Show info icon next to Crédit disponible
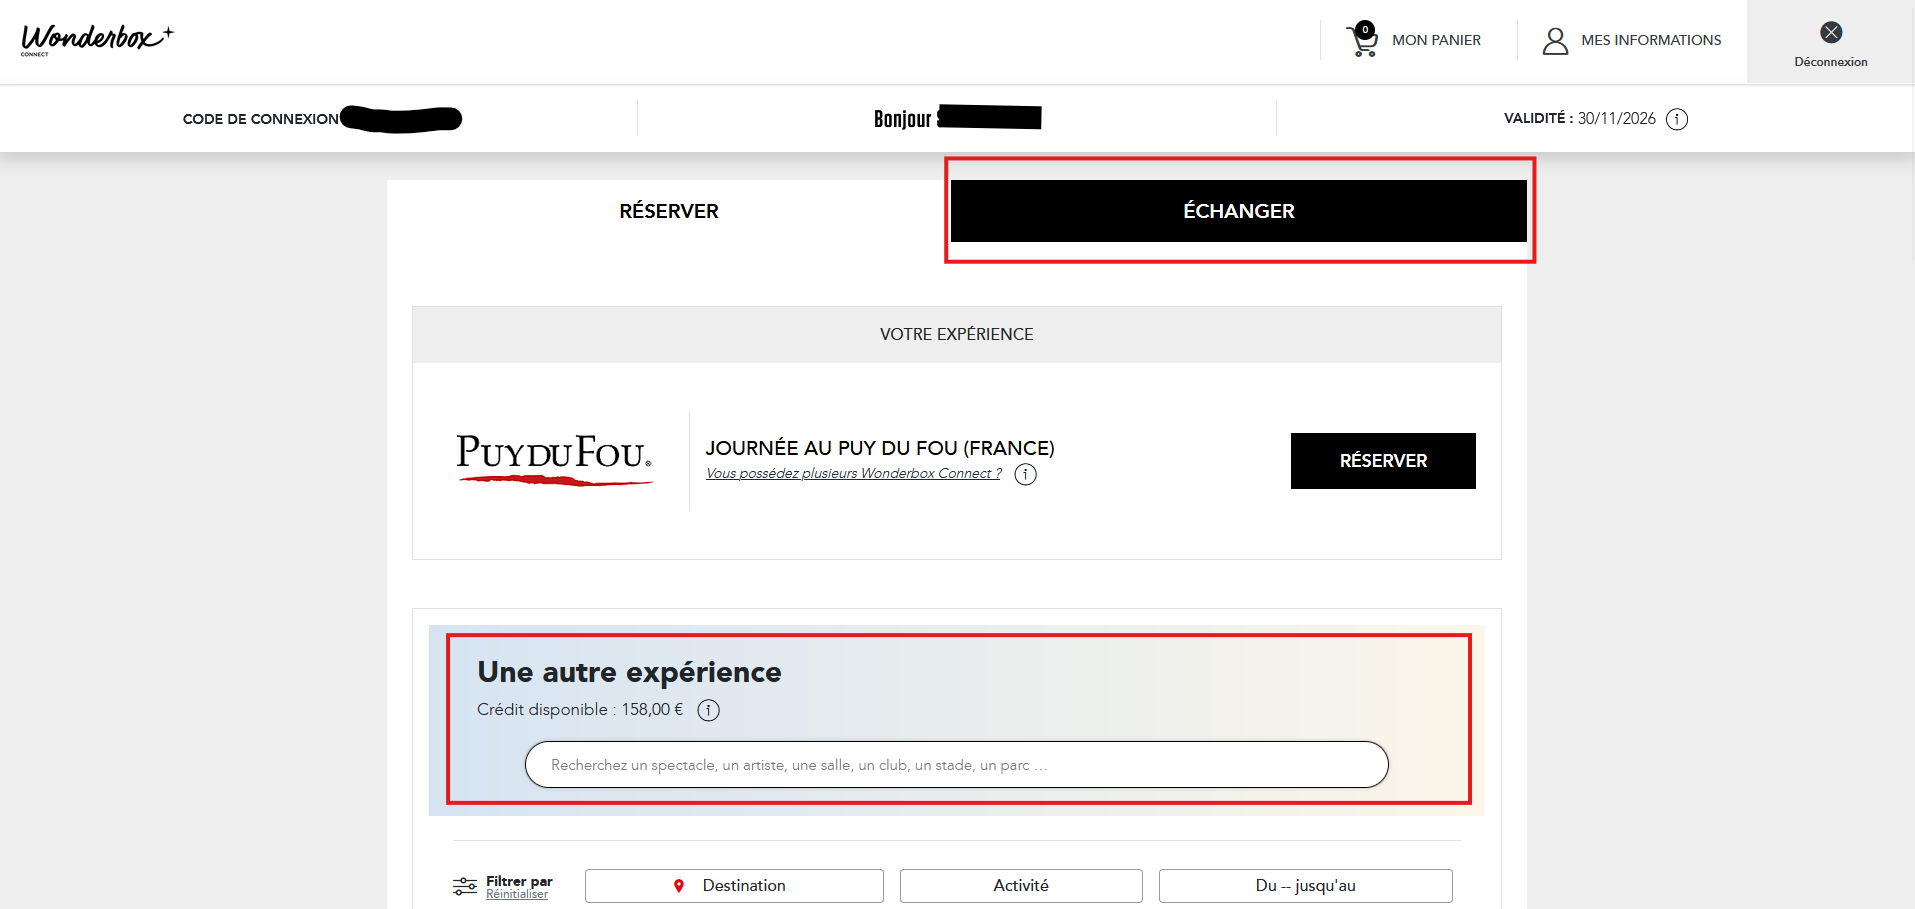 coord(708,710)
